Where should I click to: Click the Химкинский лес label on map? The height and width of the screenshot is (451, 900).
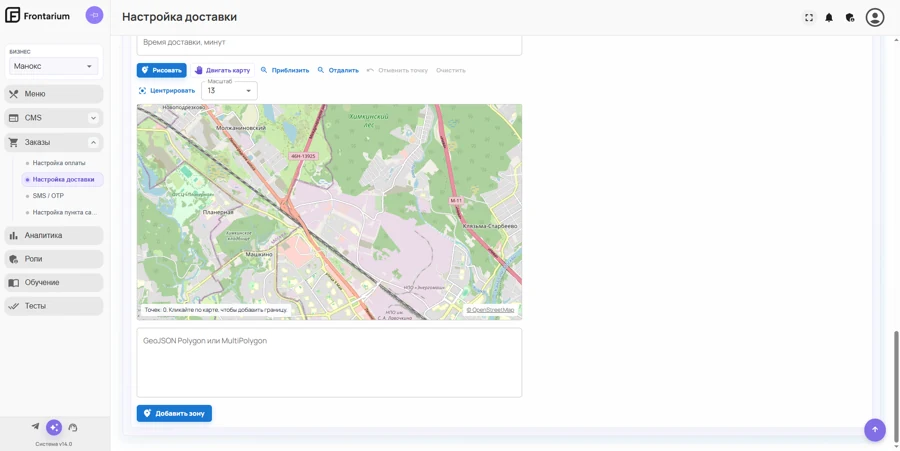[369, 119]
